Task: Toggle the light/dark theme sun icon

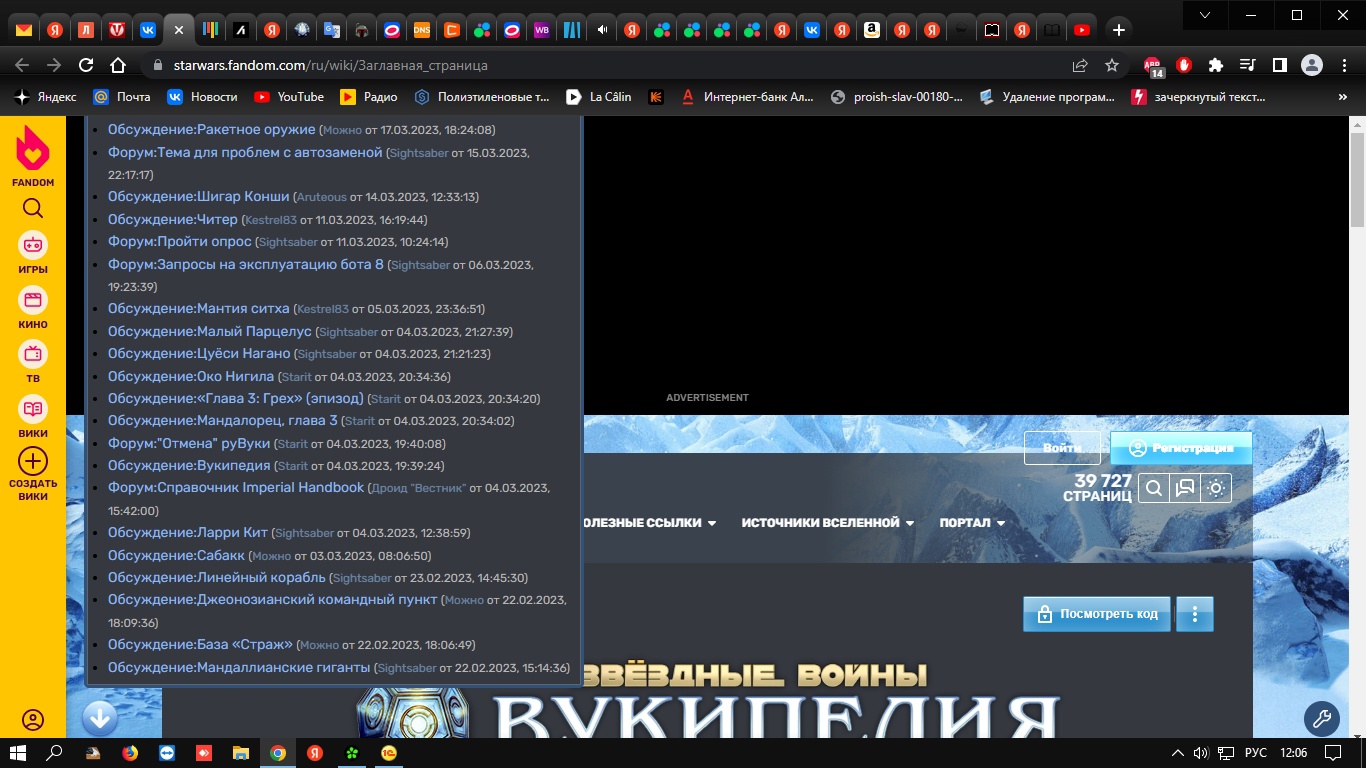Action: coord(1216,488)
